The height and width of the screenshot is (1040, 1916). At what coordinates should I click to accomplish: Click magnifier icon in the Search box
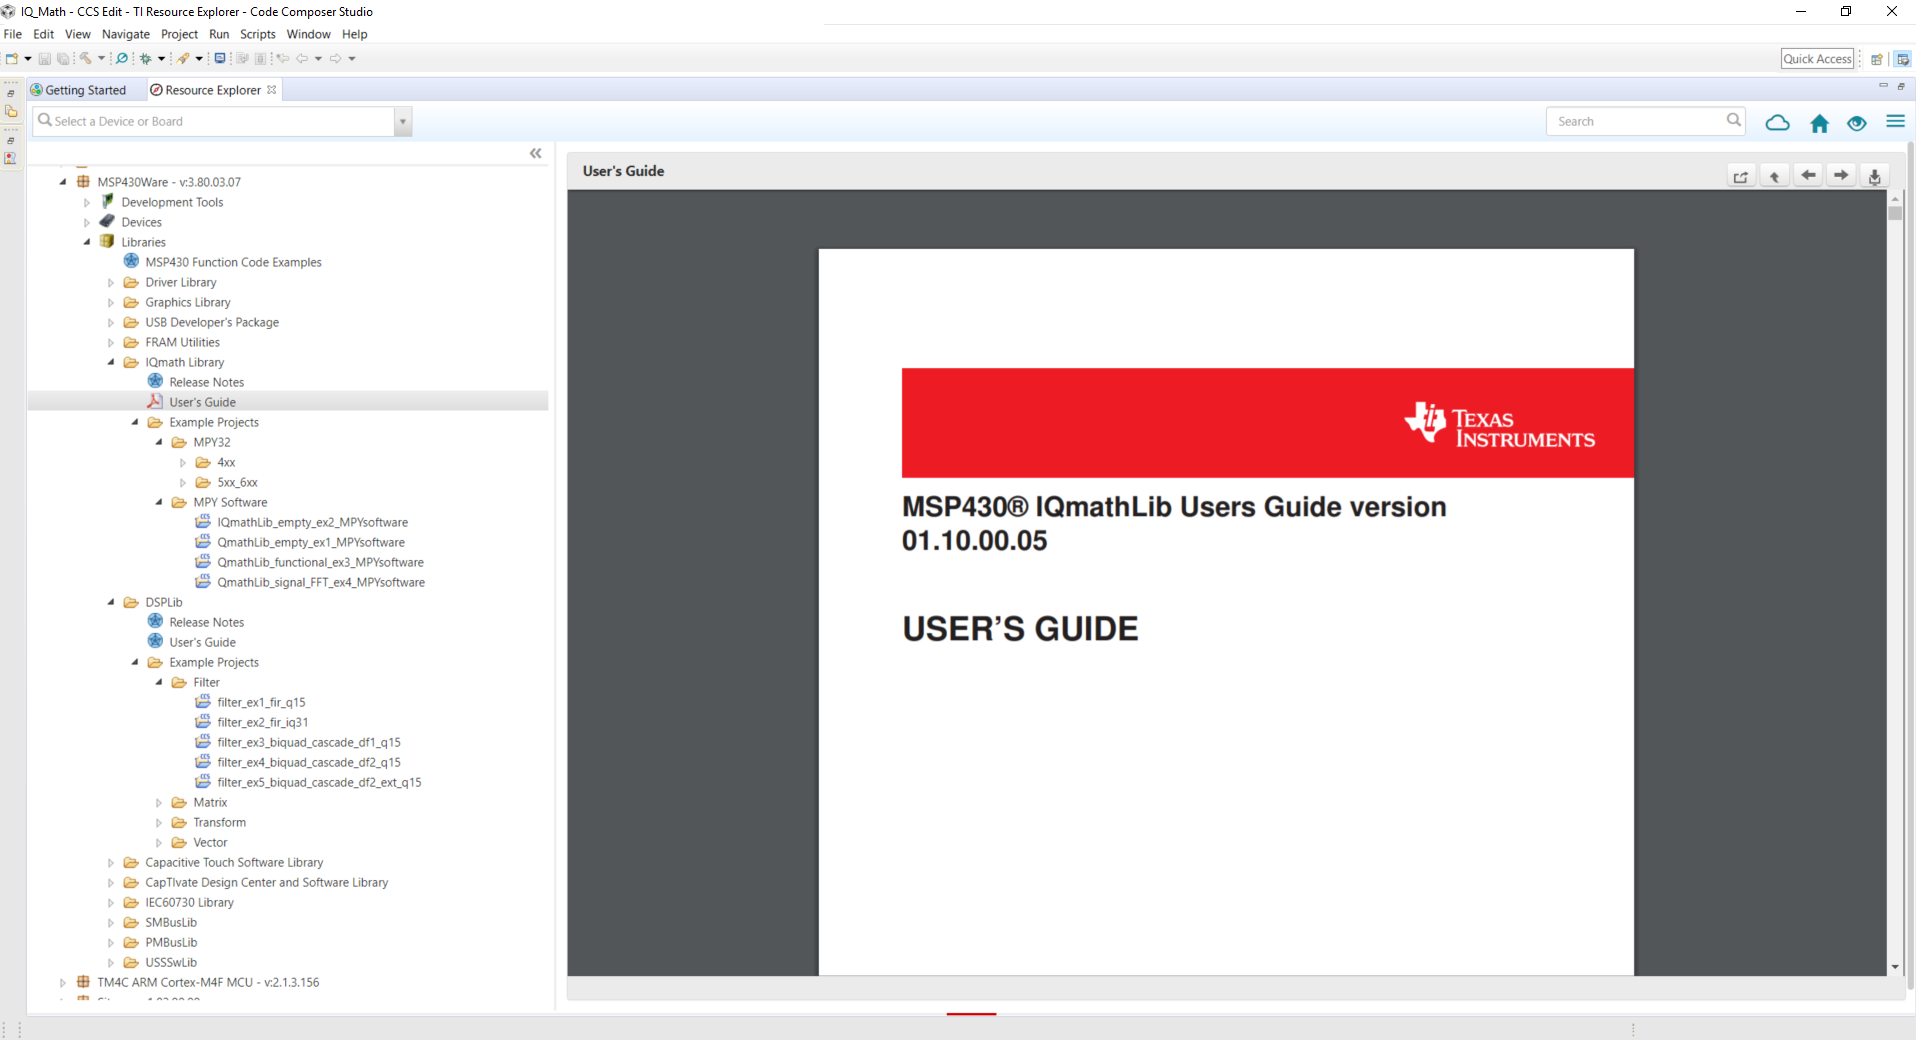point(1733,121)
